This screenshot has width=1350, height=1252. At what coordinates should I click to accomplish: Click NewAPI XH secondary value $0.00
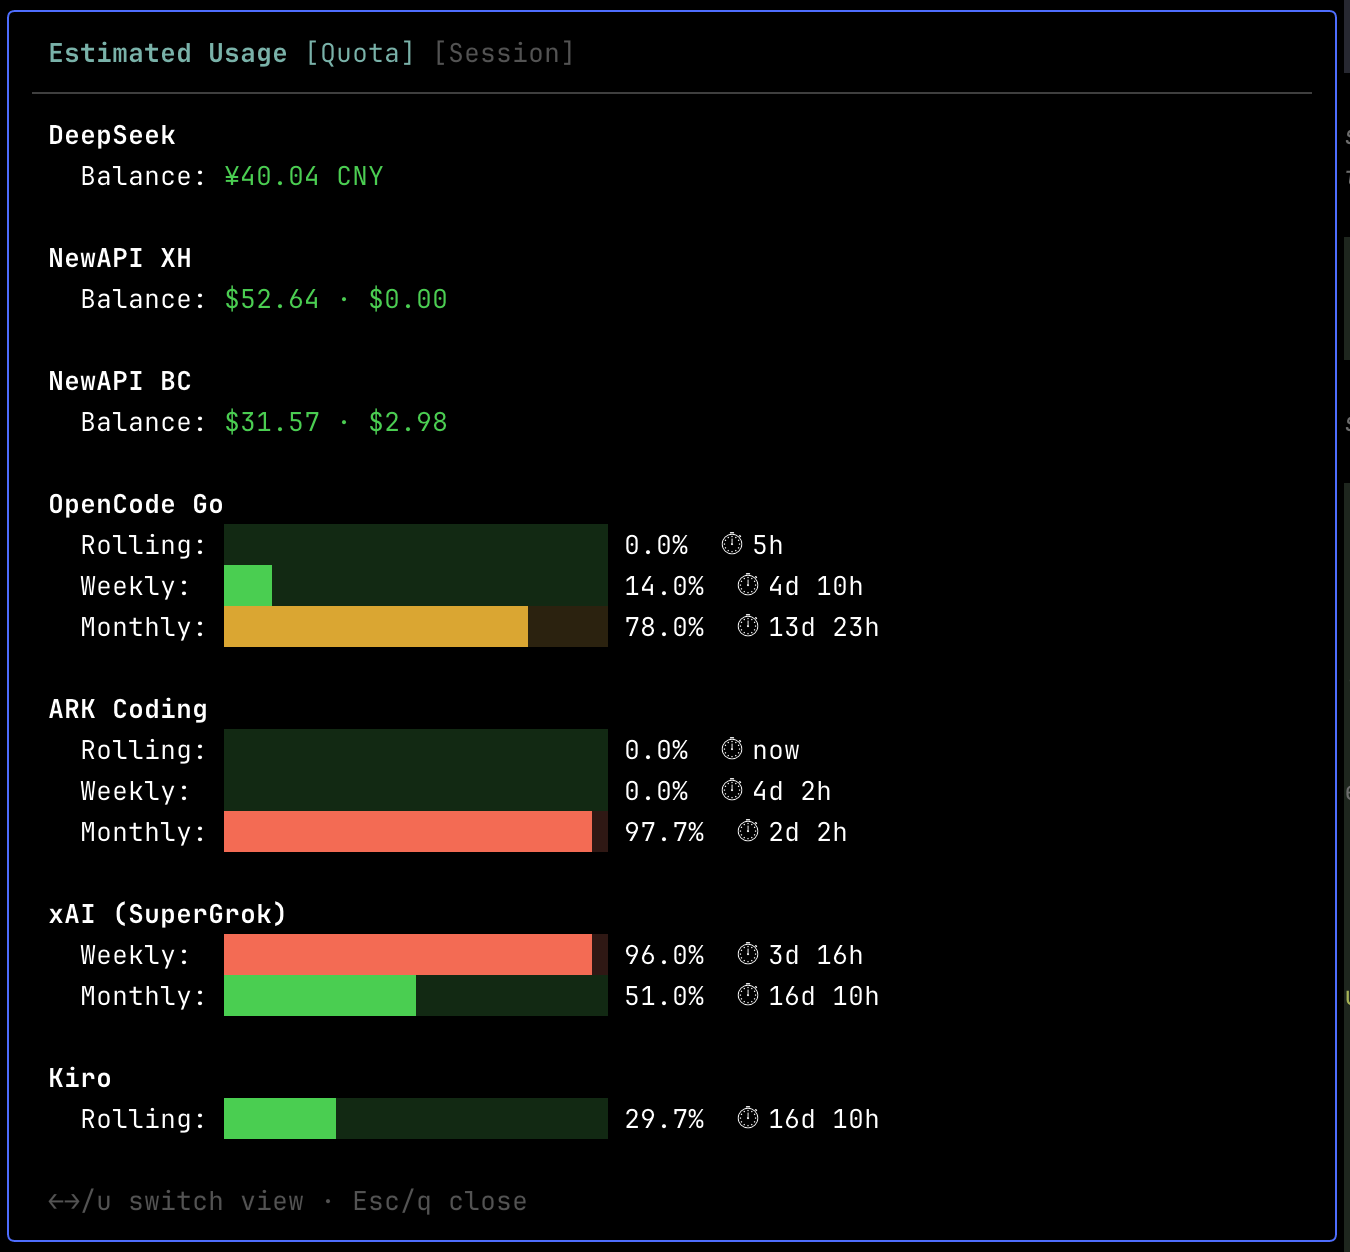click(408, 299)
